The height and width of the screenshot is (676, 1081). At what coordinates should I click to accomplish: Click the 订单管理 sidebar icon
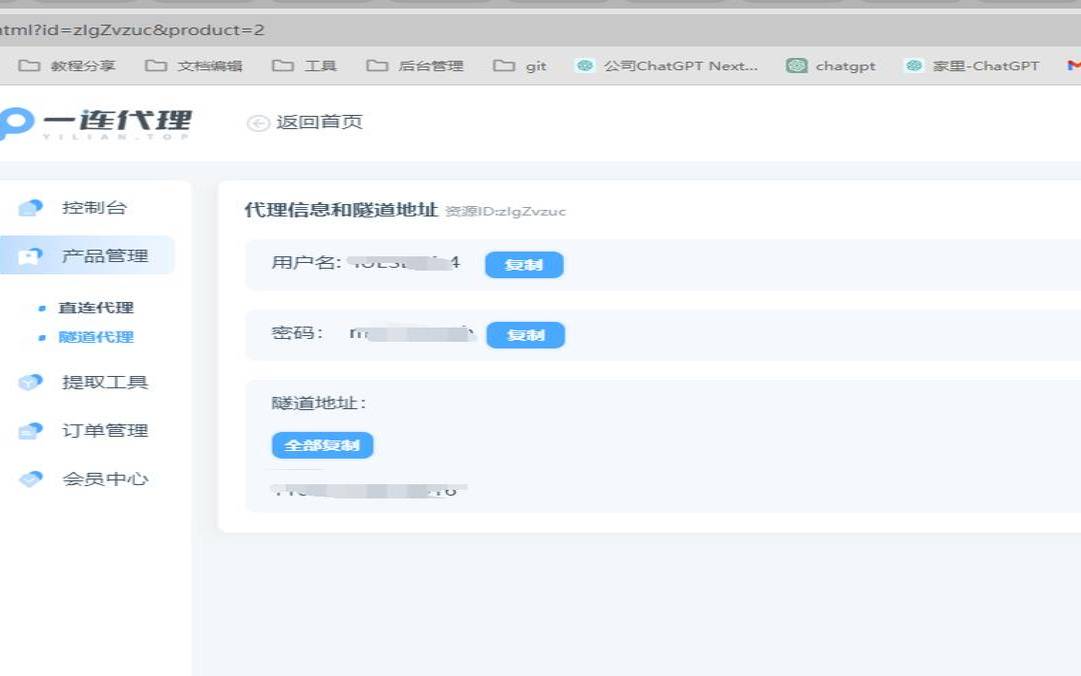[x=30, y=431]
